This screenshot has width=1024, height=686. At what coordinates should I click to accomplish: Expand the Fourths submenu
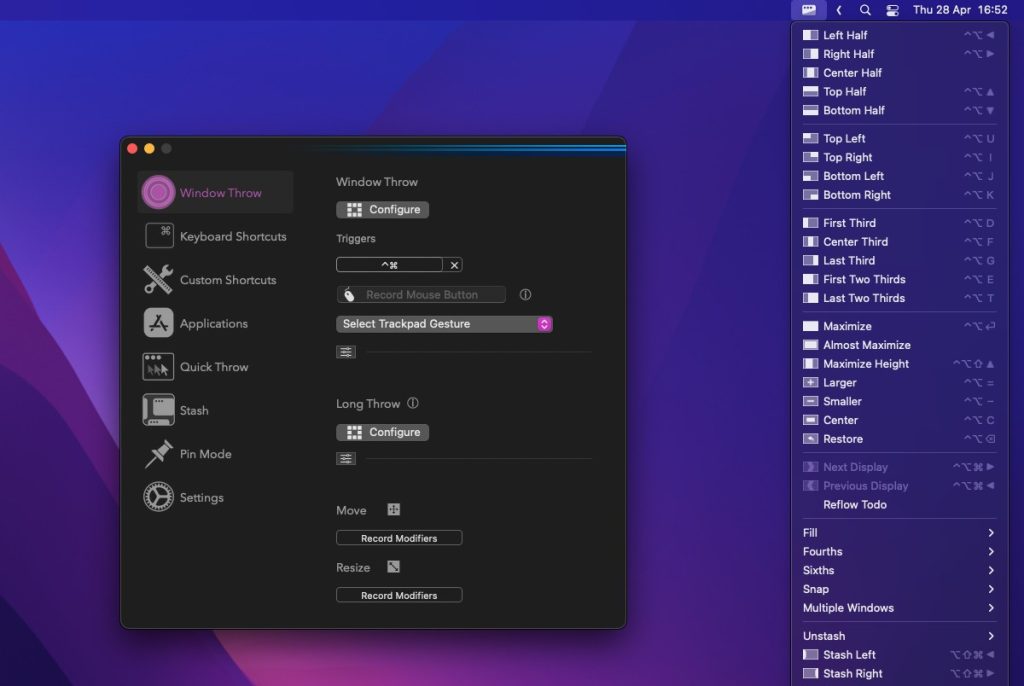[x=898, y=551]
